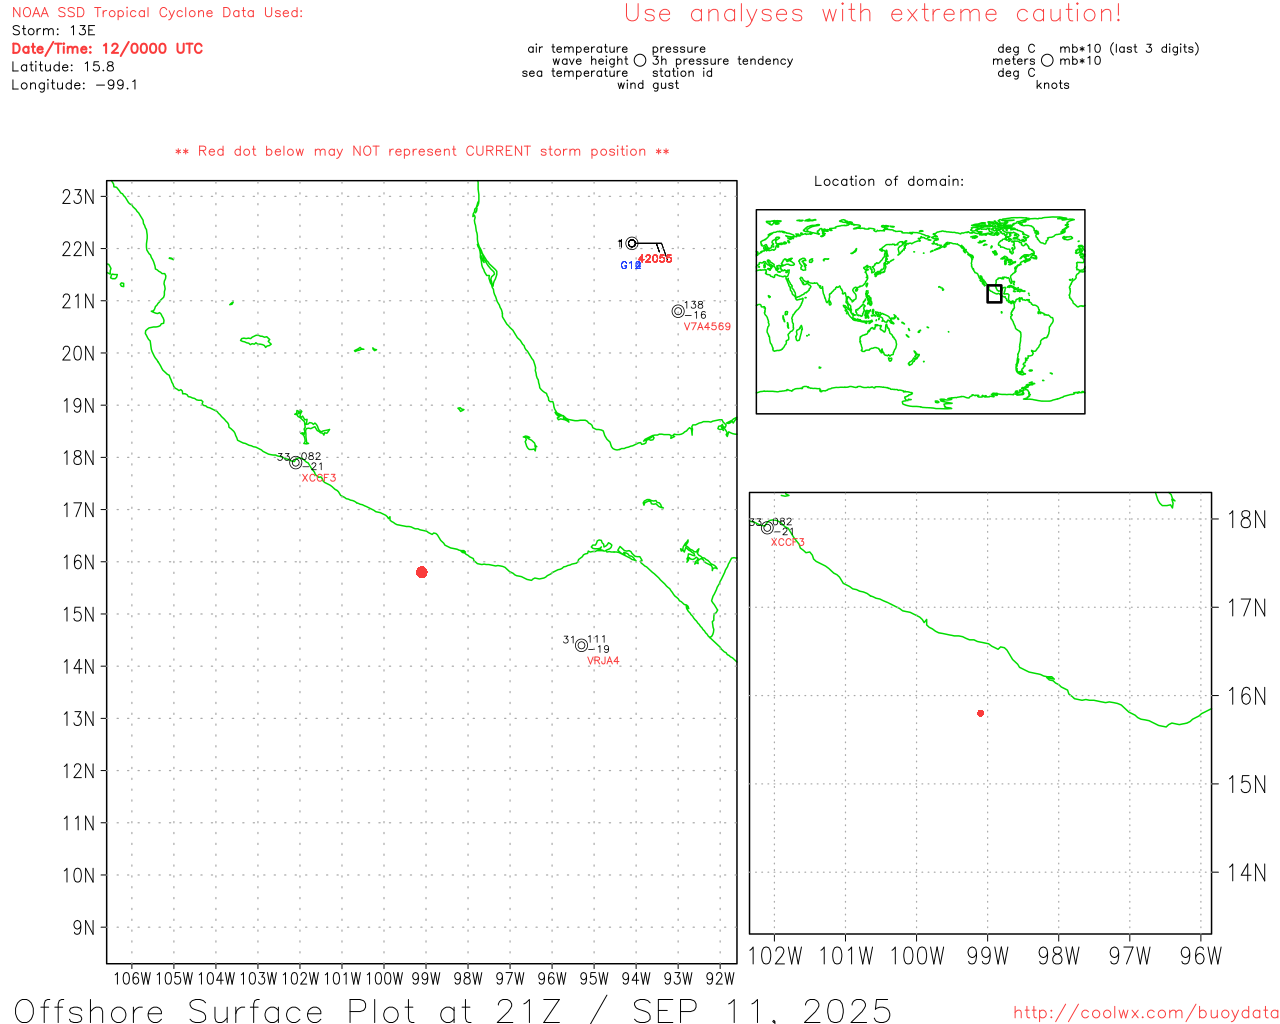Open the coolwx.com/buoydata link
This screenshot has width=1280, height=1024.
[1146, 1013]
